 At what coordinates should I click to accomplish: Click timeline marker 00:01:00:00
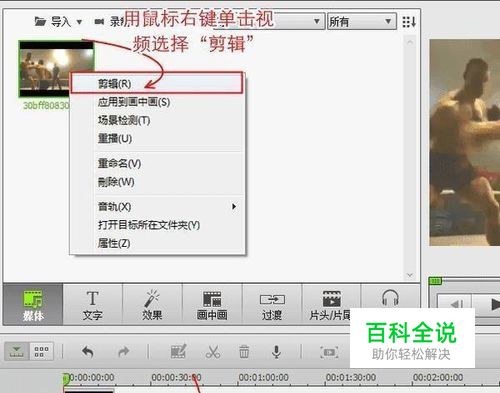[x=263, y=377]
